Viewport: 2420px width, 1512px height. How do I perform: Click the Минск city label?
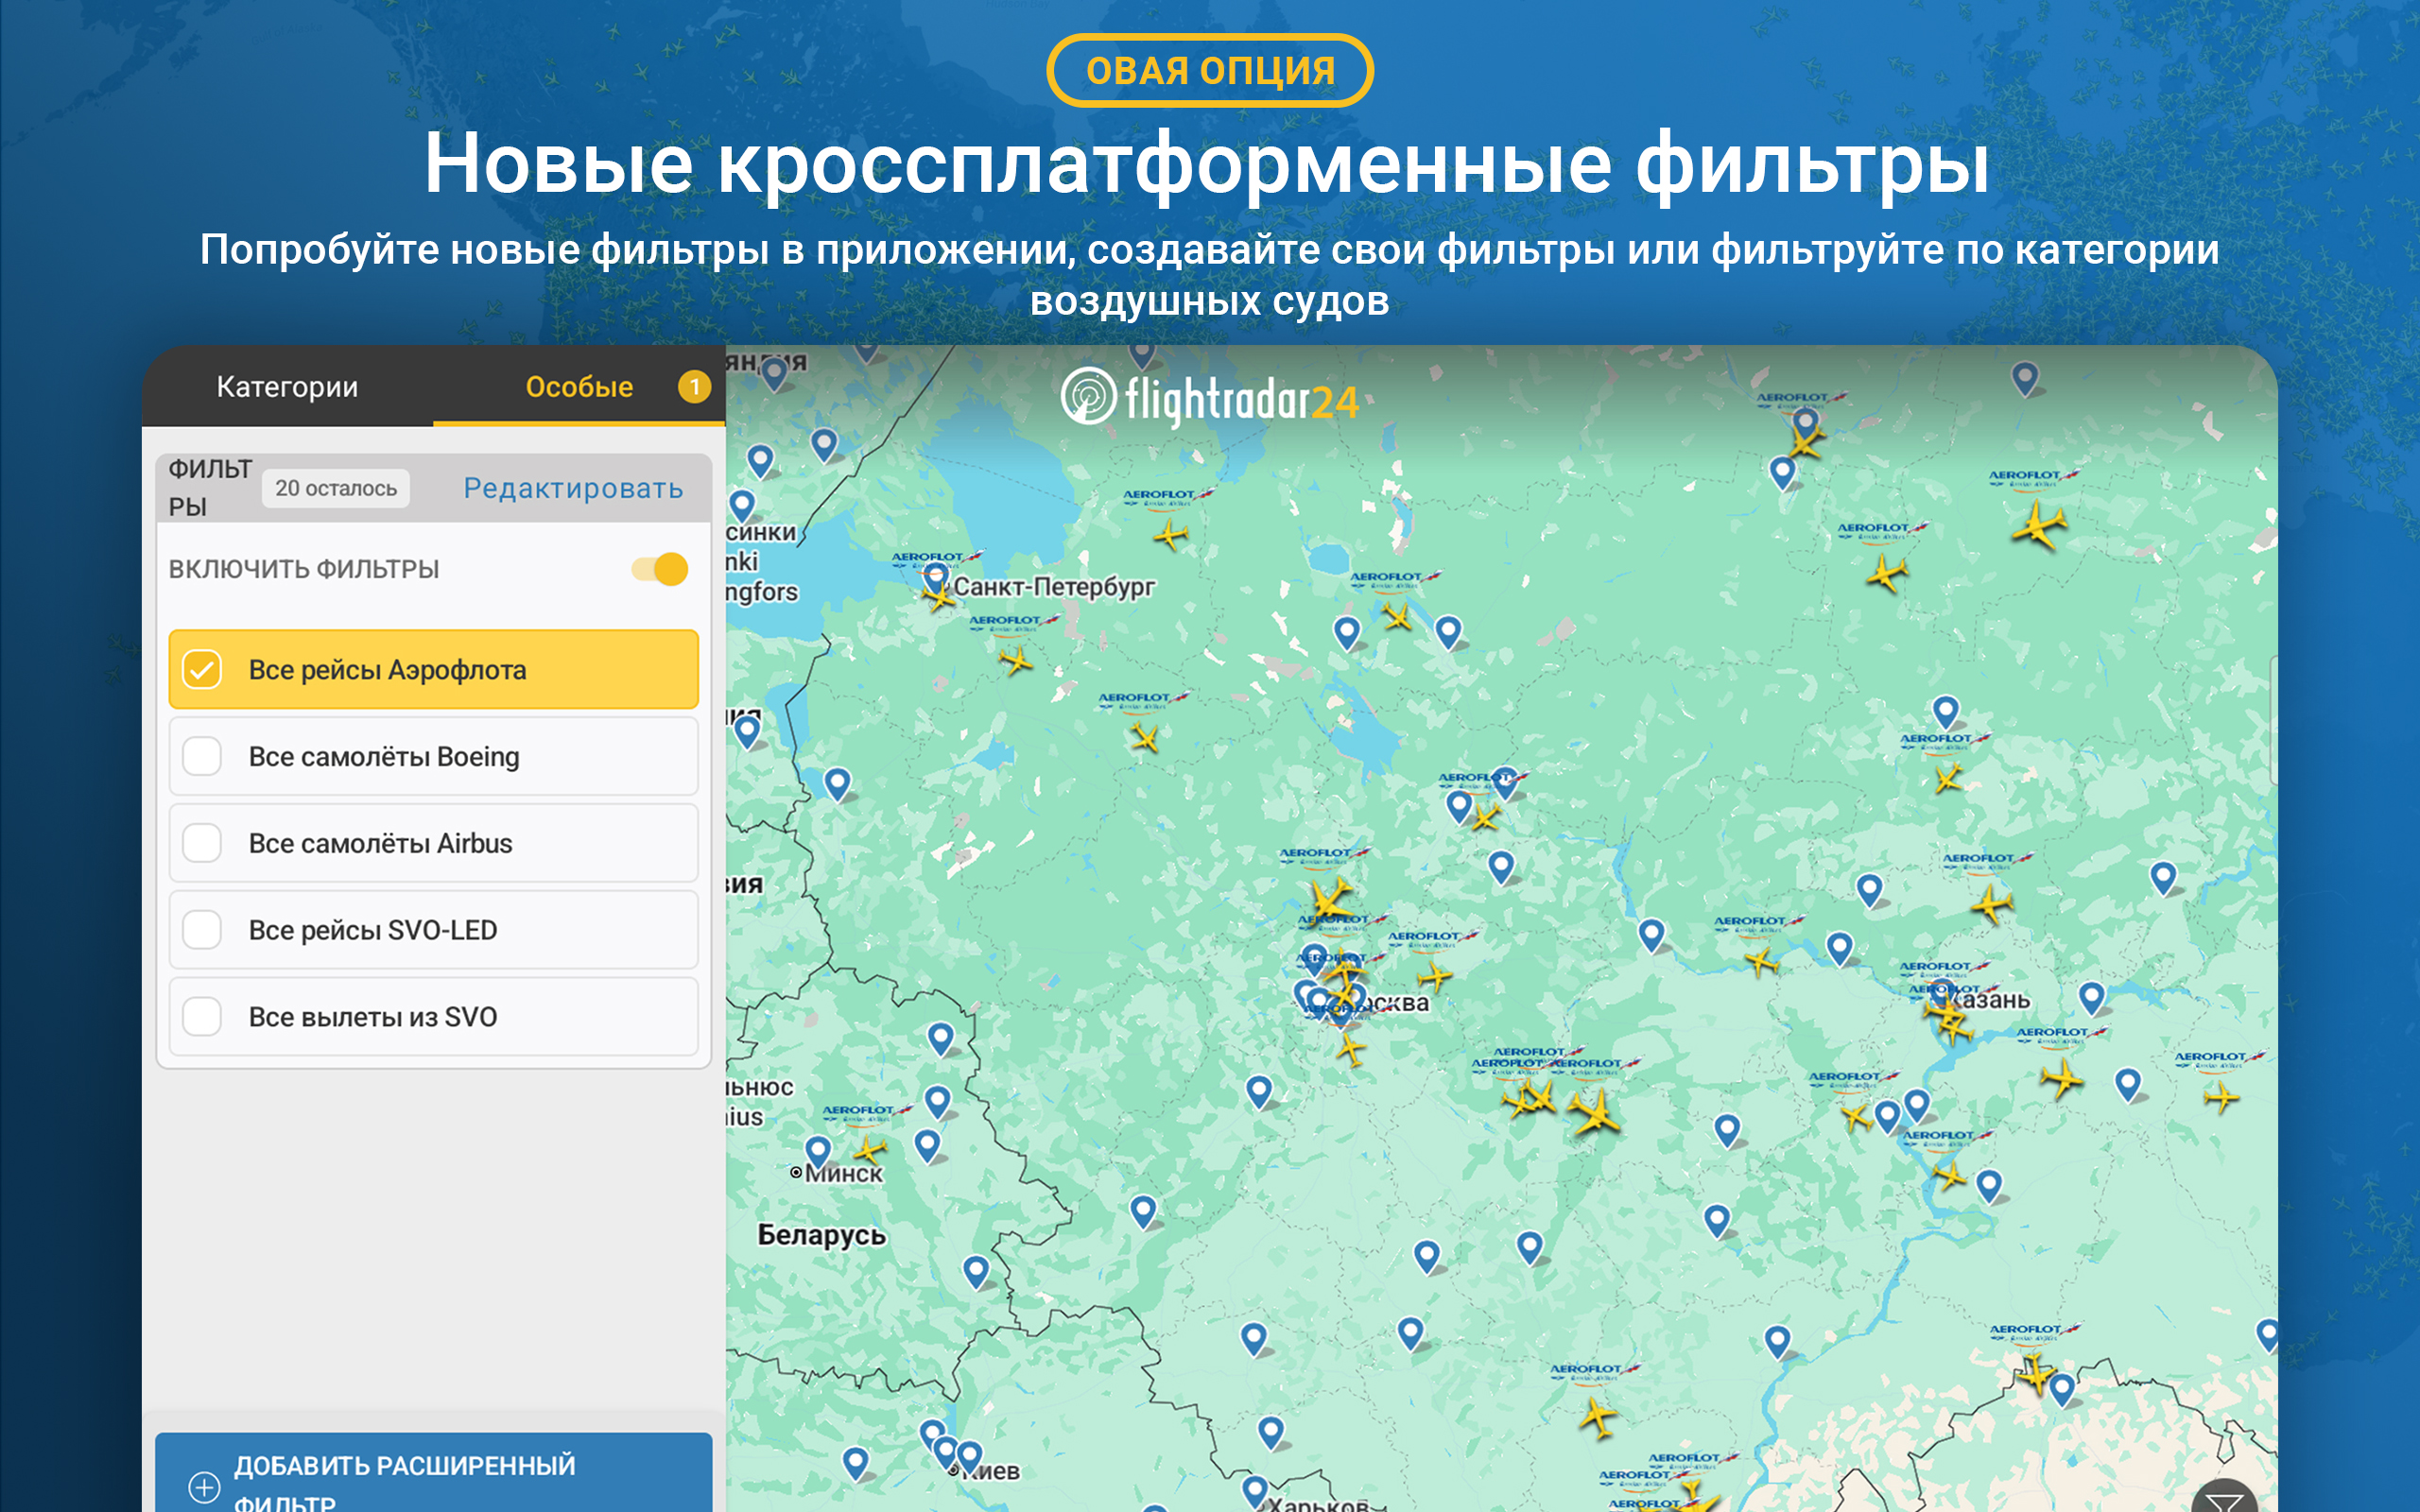[844, 1174]
